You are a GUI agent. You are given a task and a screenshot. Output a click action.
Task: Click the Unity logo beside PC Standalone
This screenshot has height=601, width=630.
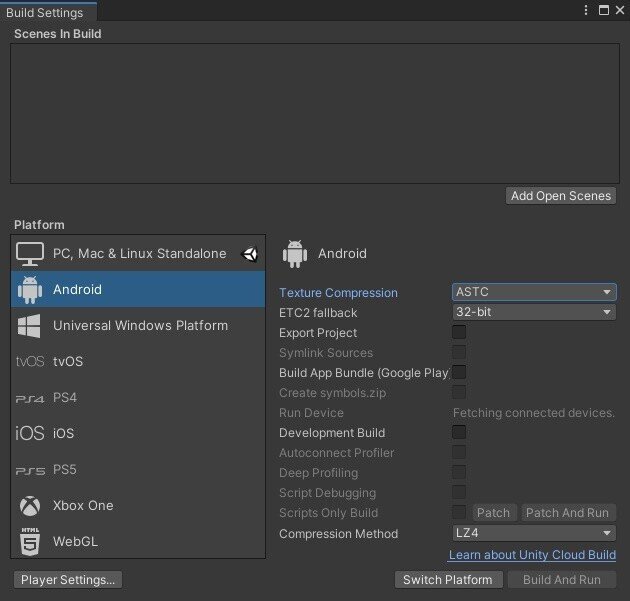coord(250,254)
